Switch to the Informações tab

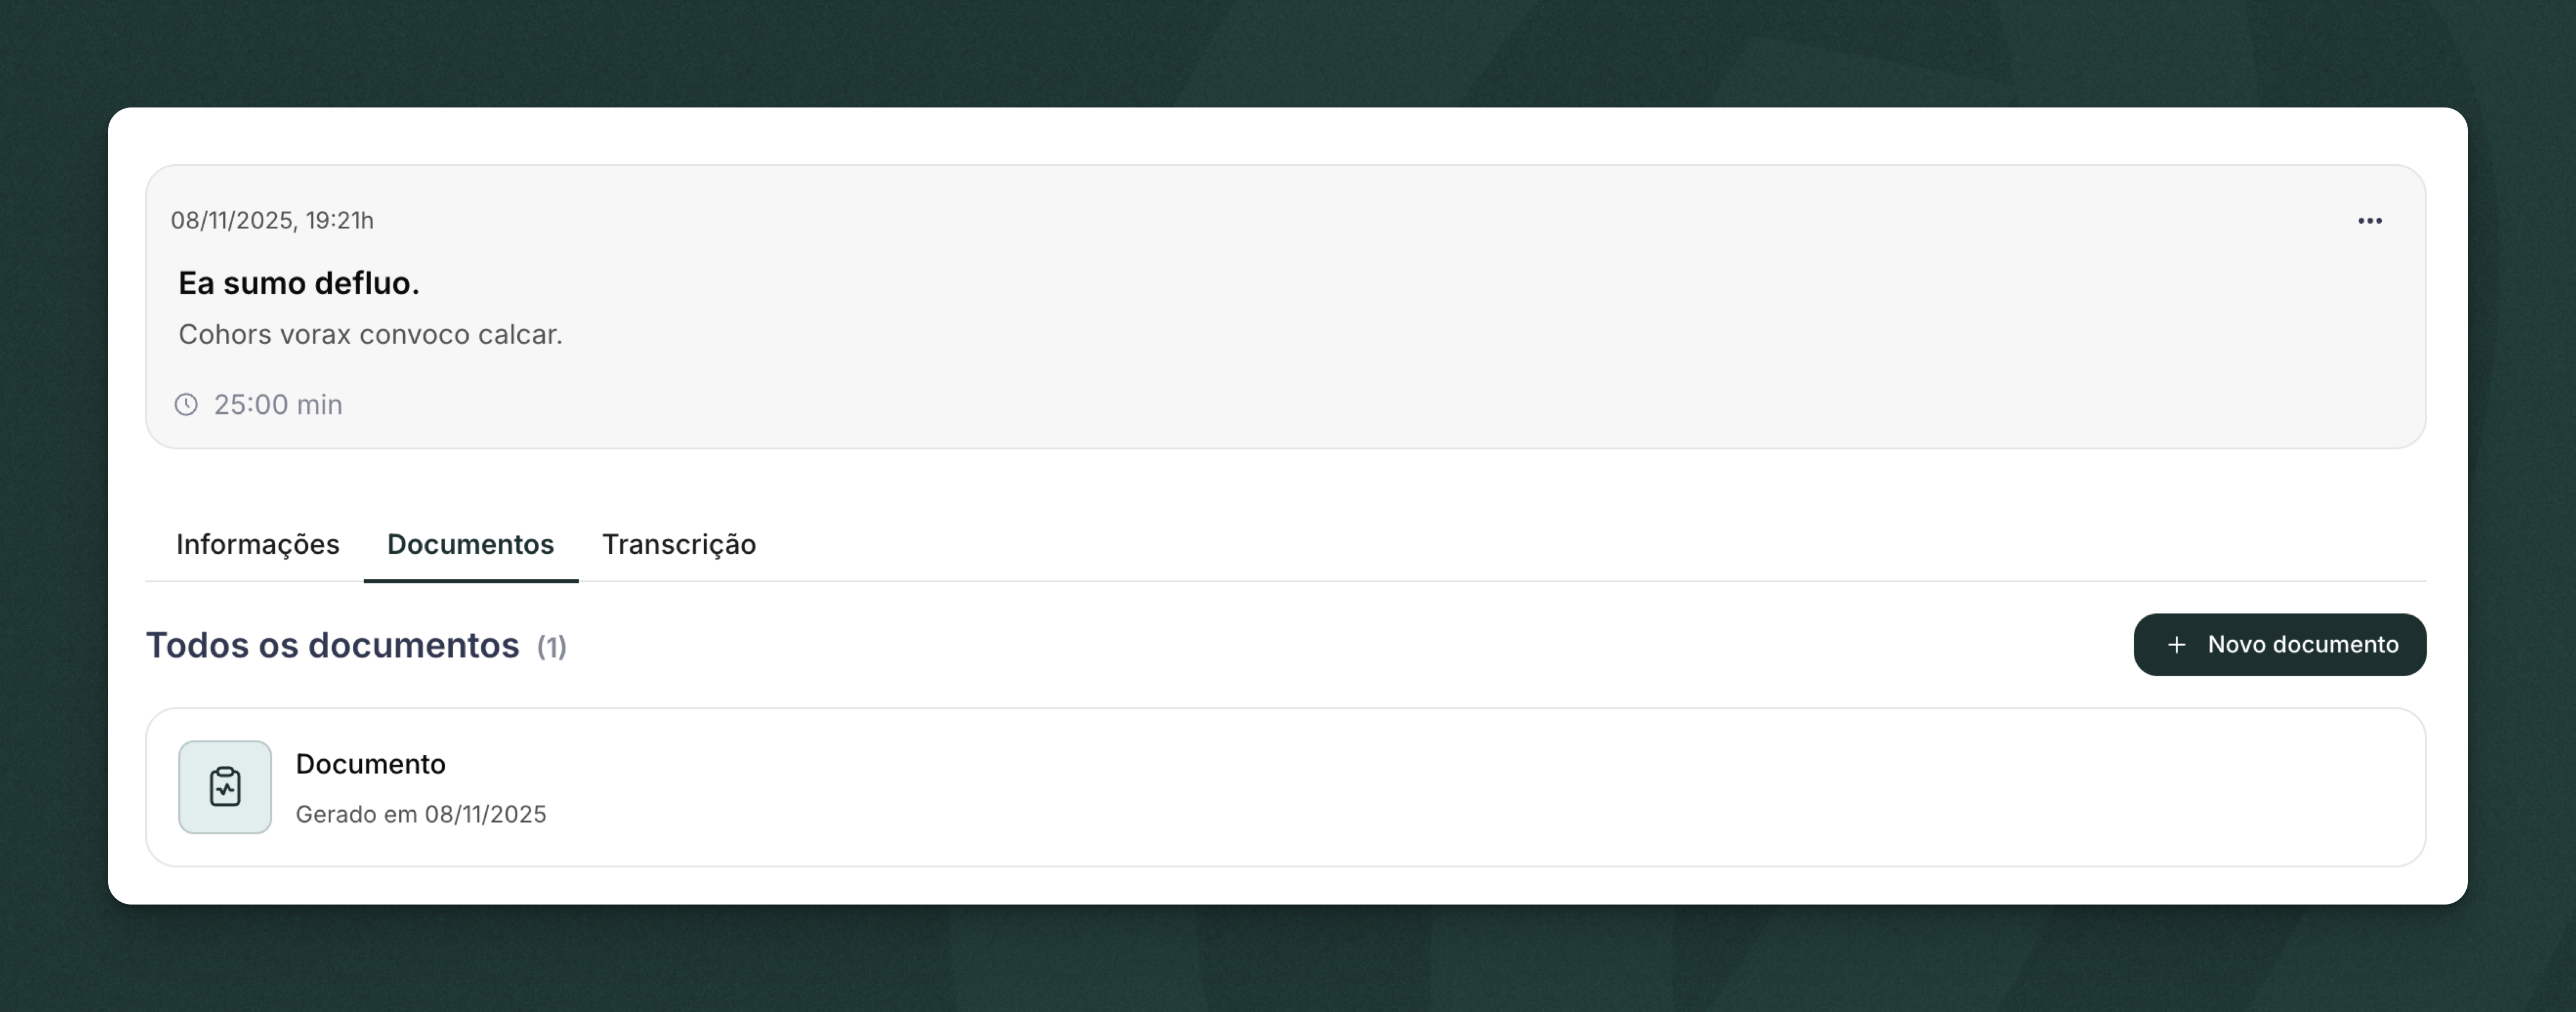257,544
